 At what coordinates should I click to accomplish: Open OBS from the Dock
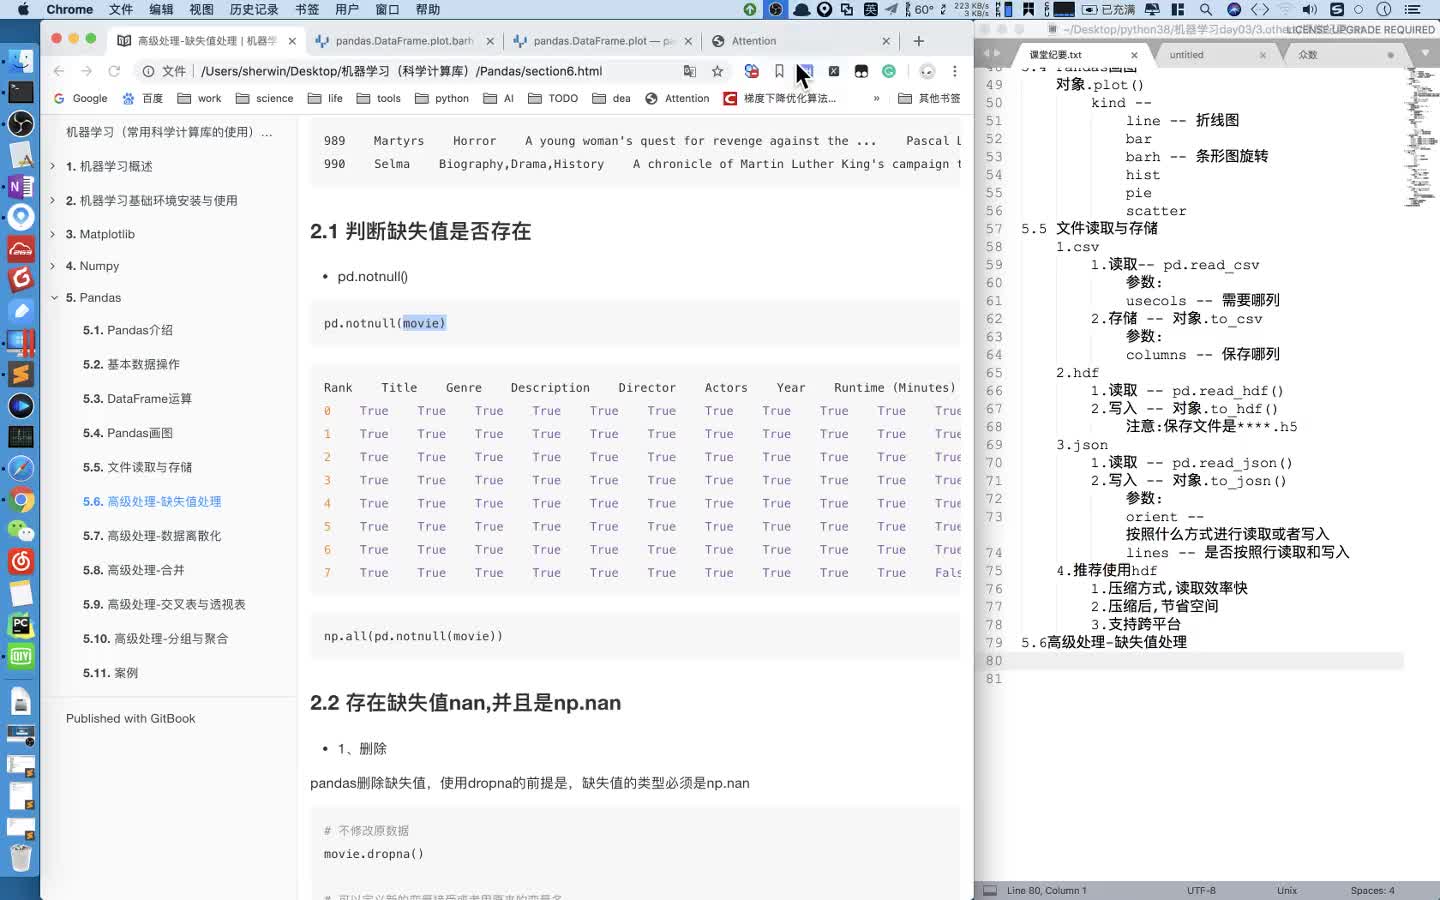(21, 124)
